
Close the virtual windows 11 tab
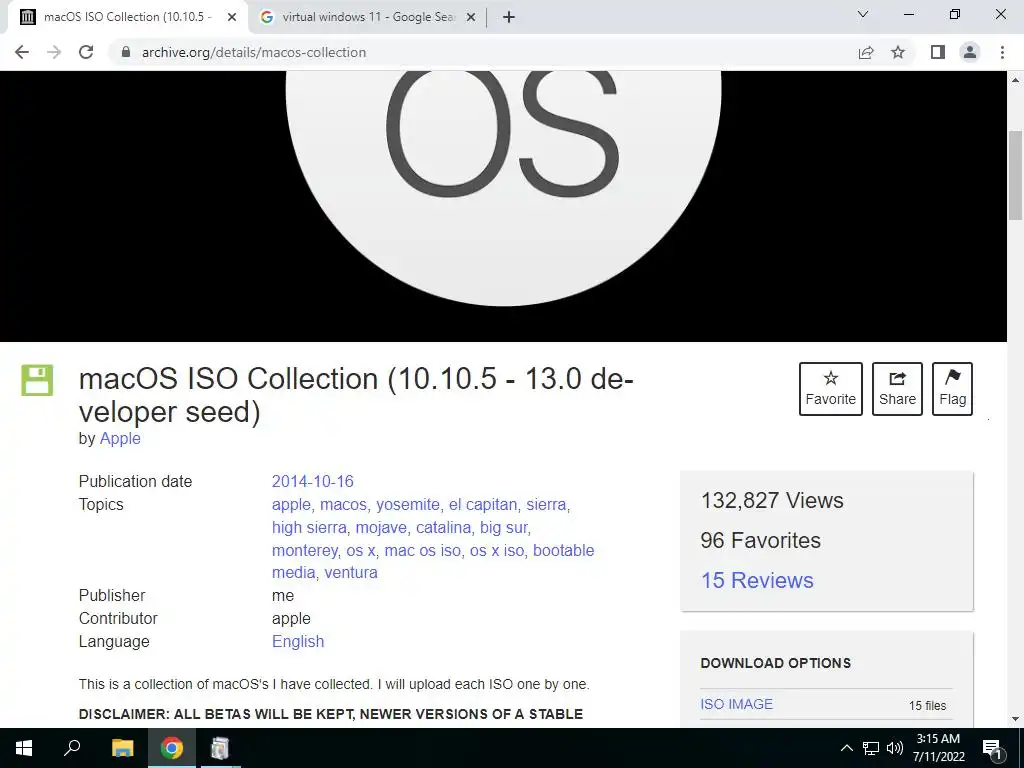tap(471, 17)
